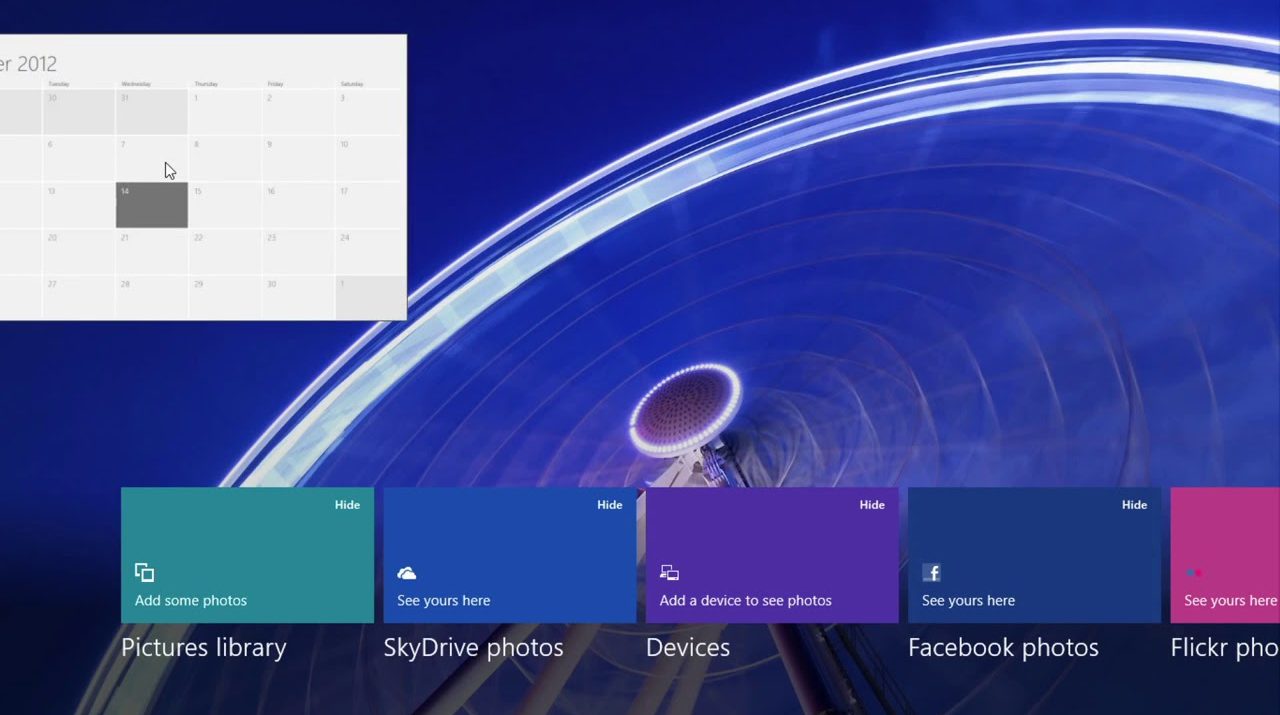Click the SkyDrive cloud icon

pos(407,573)
